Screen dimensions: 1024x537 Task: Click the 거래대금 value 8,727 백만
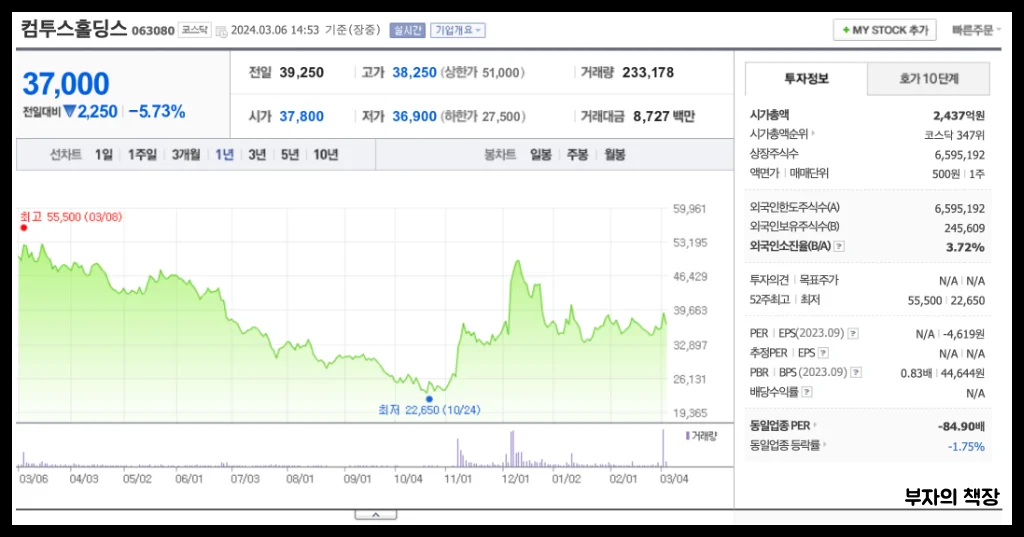tap(664, 116)
